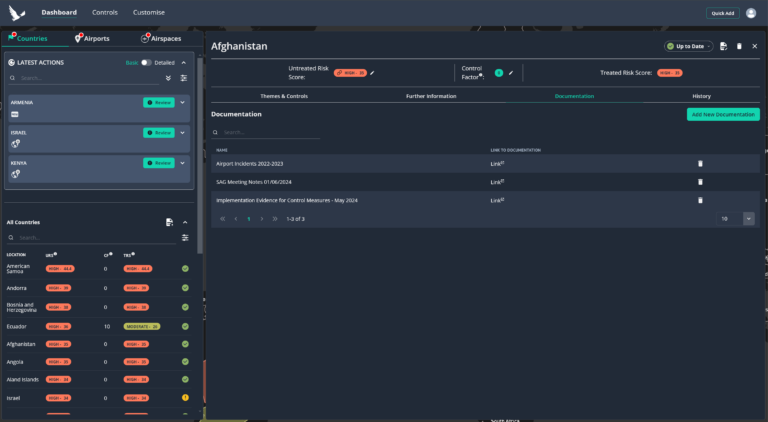Open link for Airport Incidents 2022-2023

(x=497, y=164)
